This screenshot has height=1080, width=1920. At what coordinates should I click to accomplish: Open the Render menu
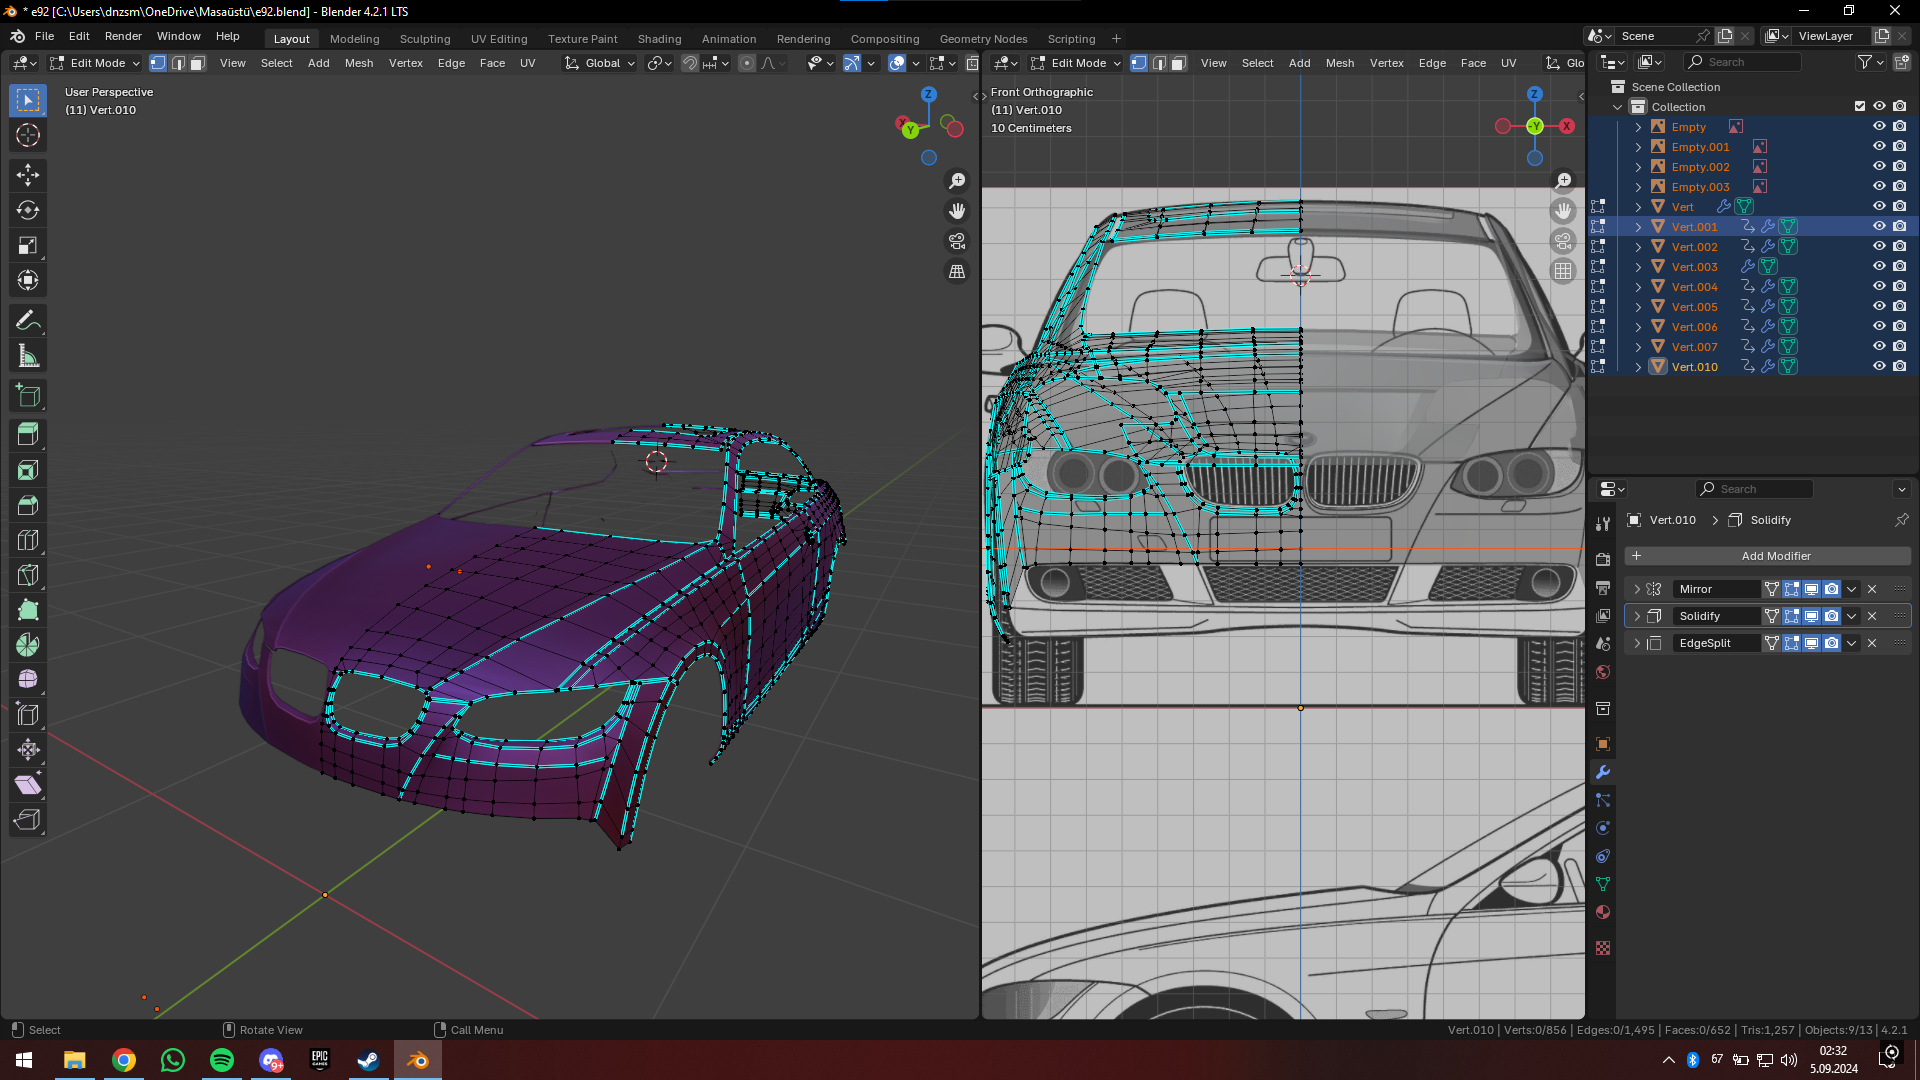pos(123,36)
